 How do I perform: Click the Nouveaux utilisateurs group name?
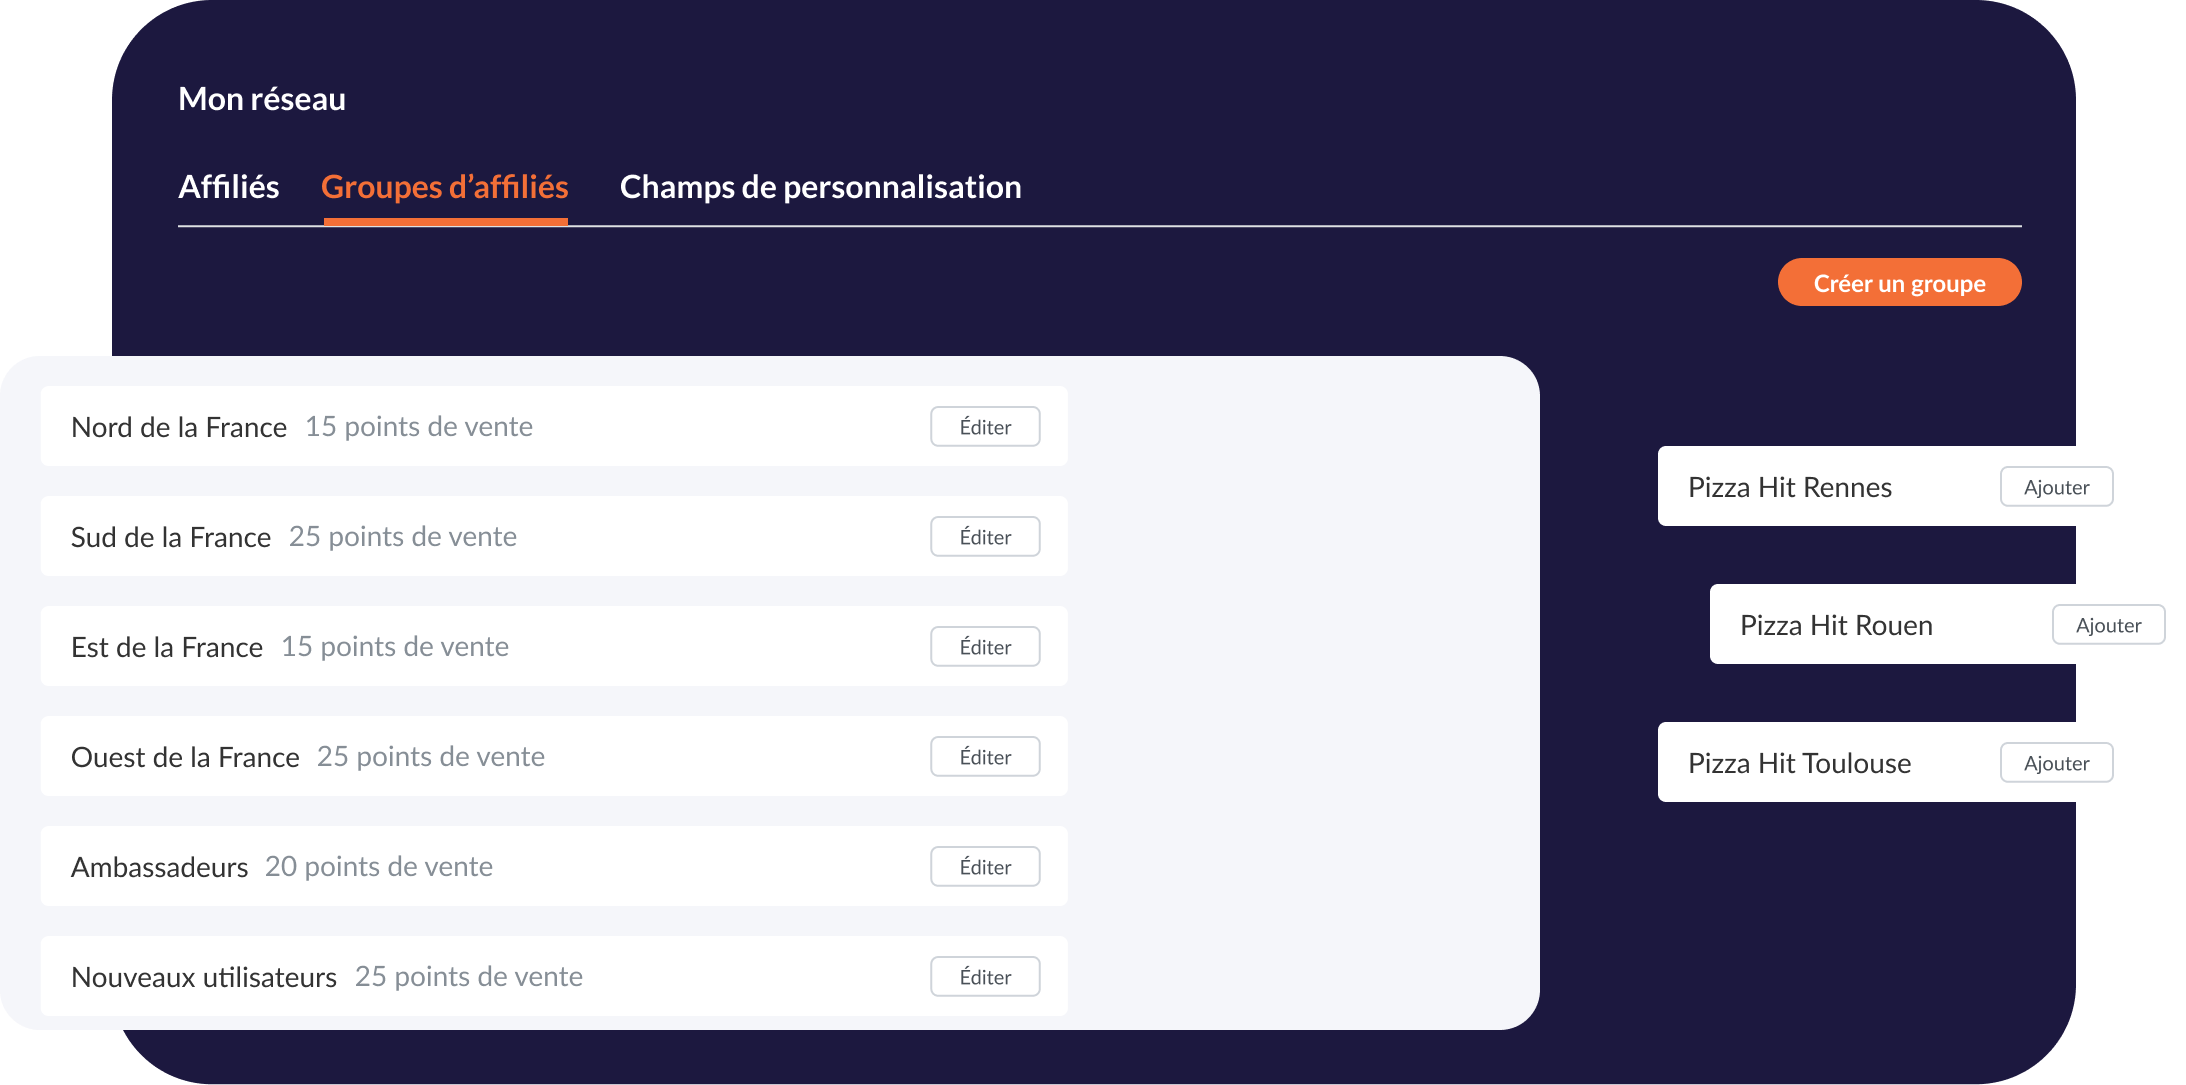click(x=204, y=978)
